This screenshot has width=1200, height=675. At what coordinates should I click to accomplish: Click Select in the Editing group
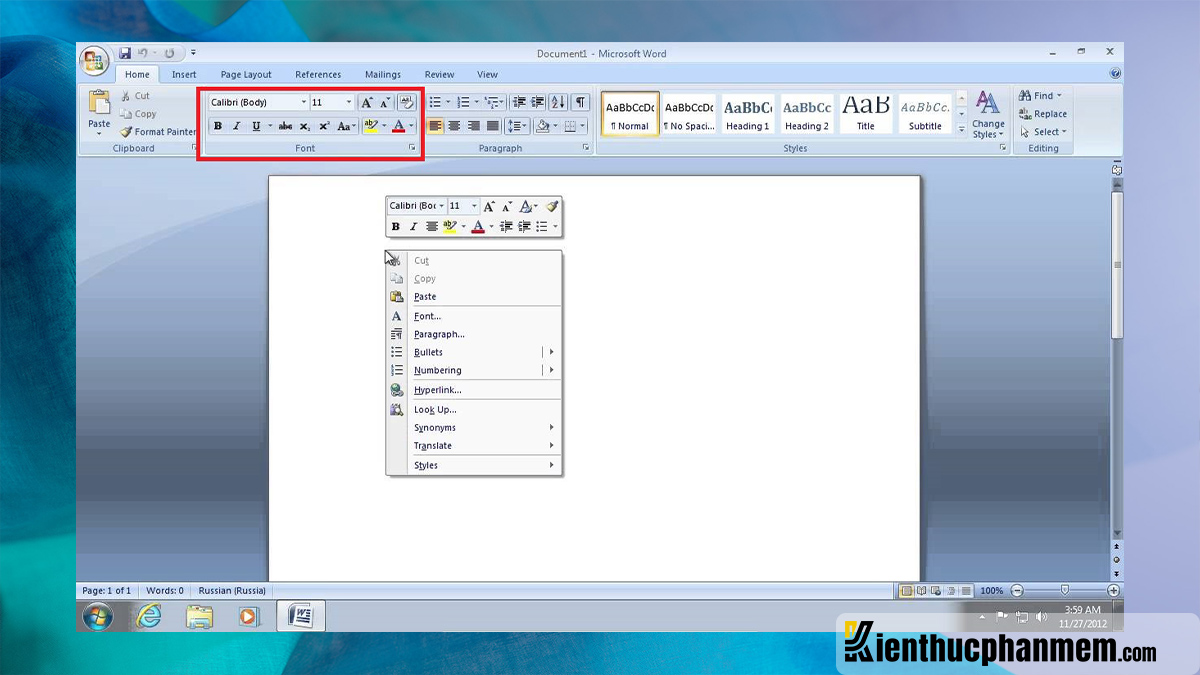pyautogui.click(x=1043, y=132)
